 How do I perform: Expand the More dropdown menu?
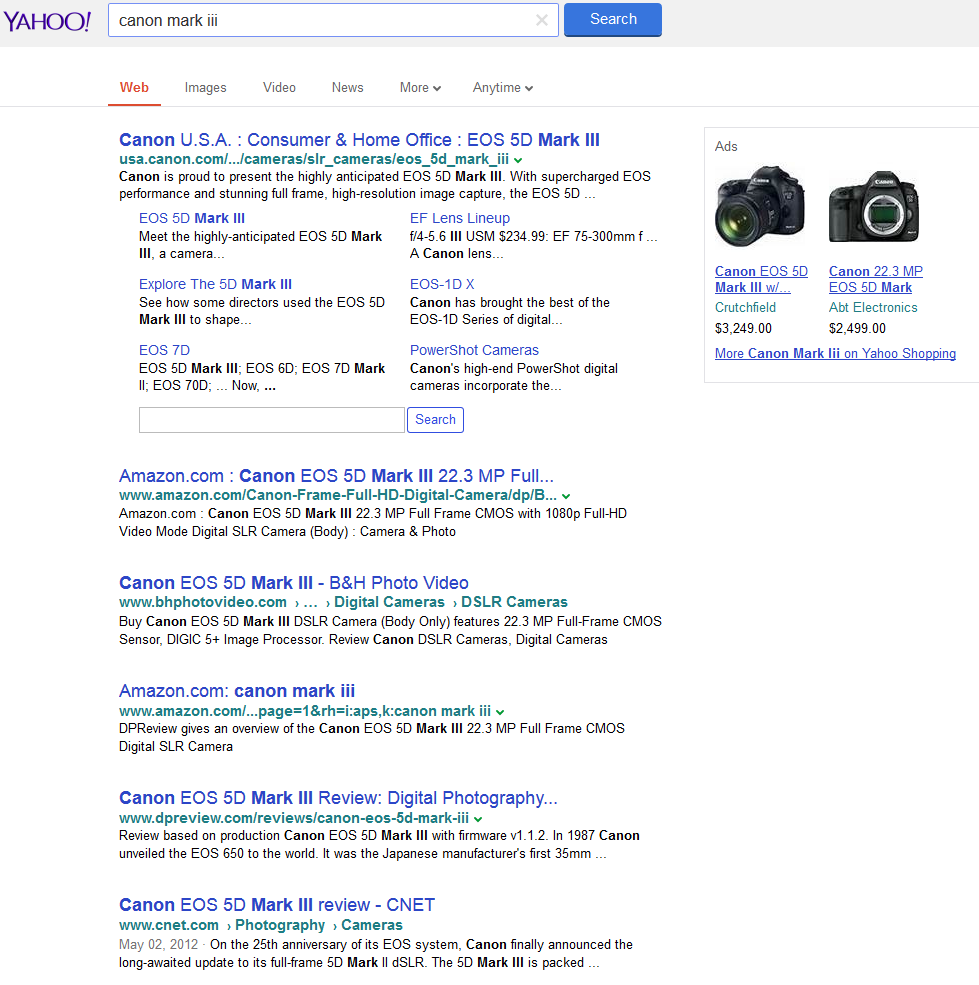pyautogui.click(x=420, y=88)
